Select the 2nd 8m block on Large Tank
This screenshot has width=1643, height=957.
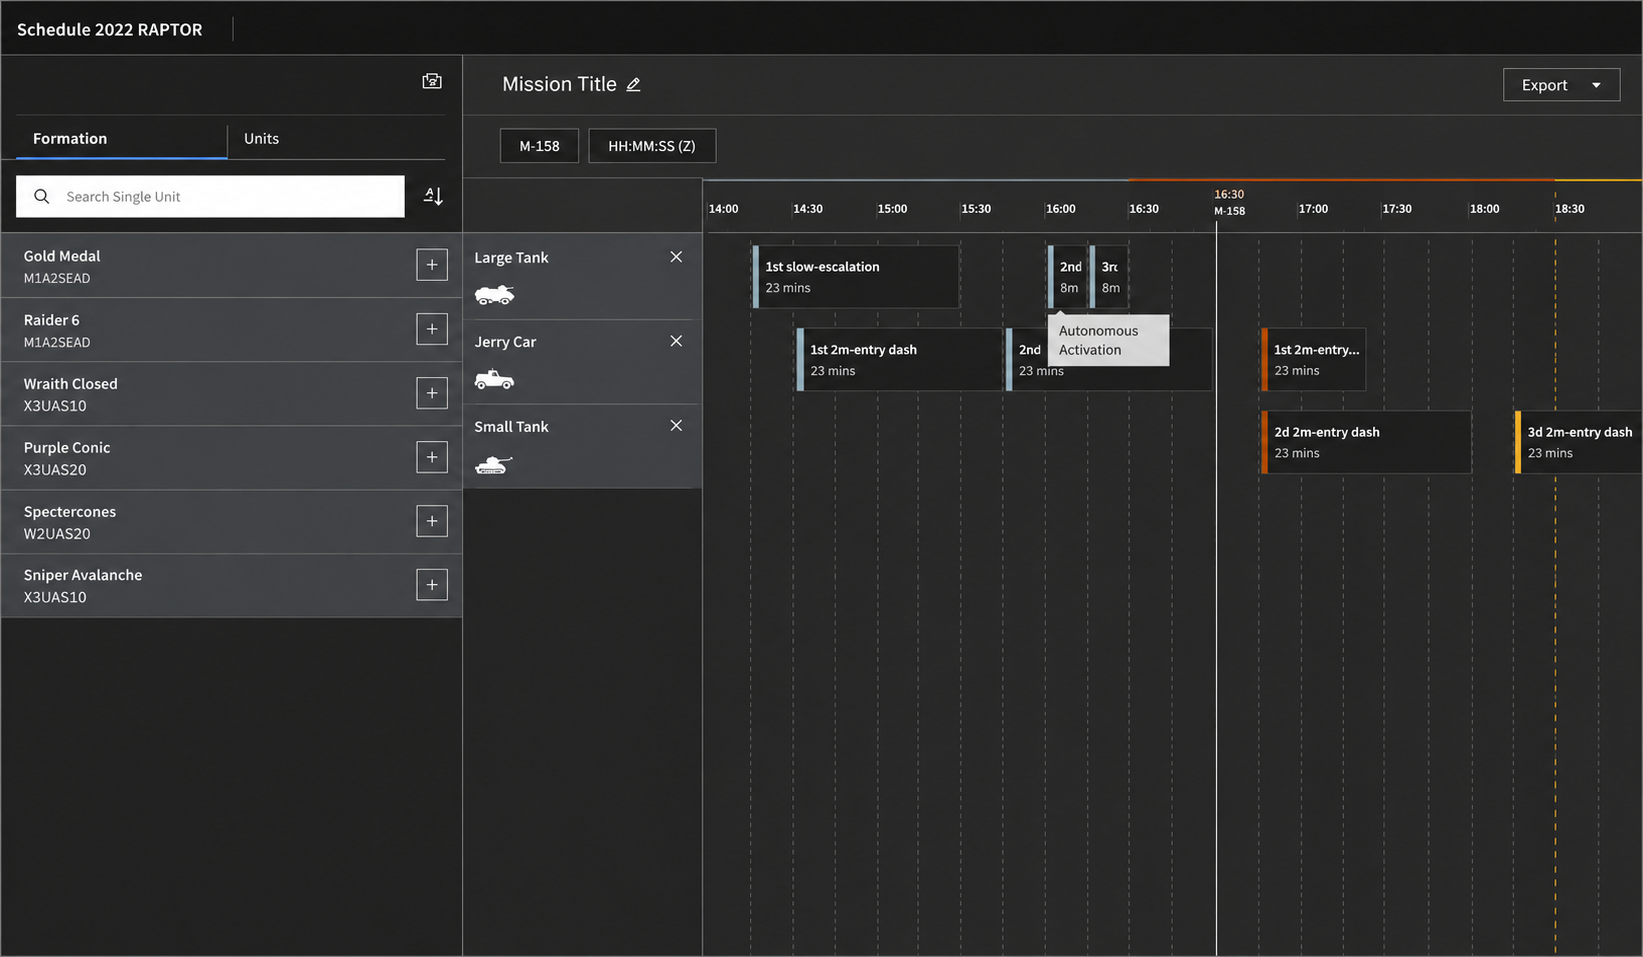click(x=1067, y=277)
